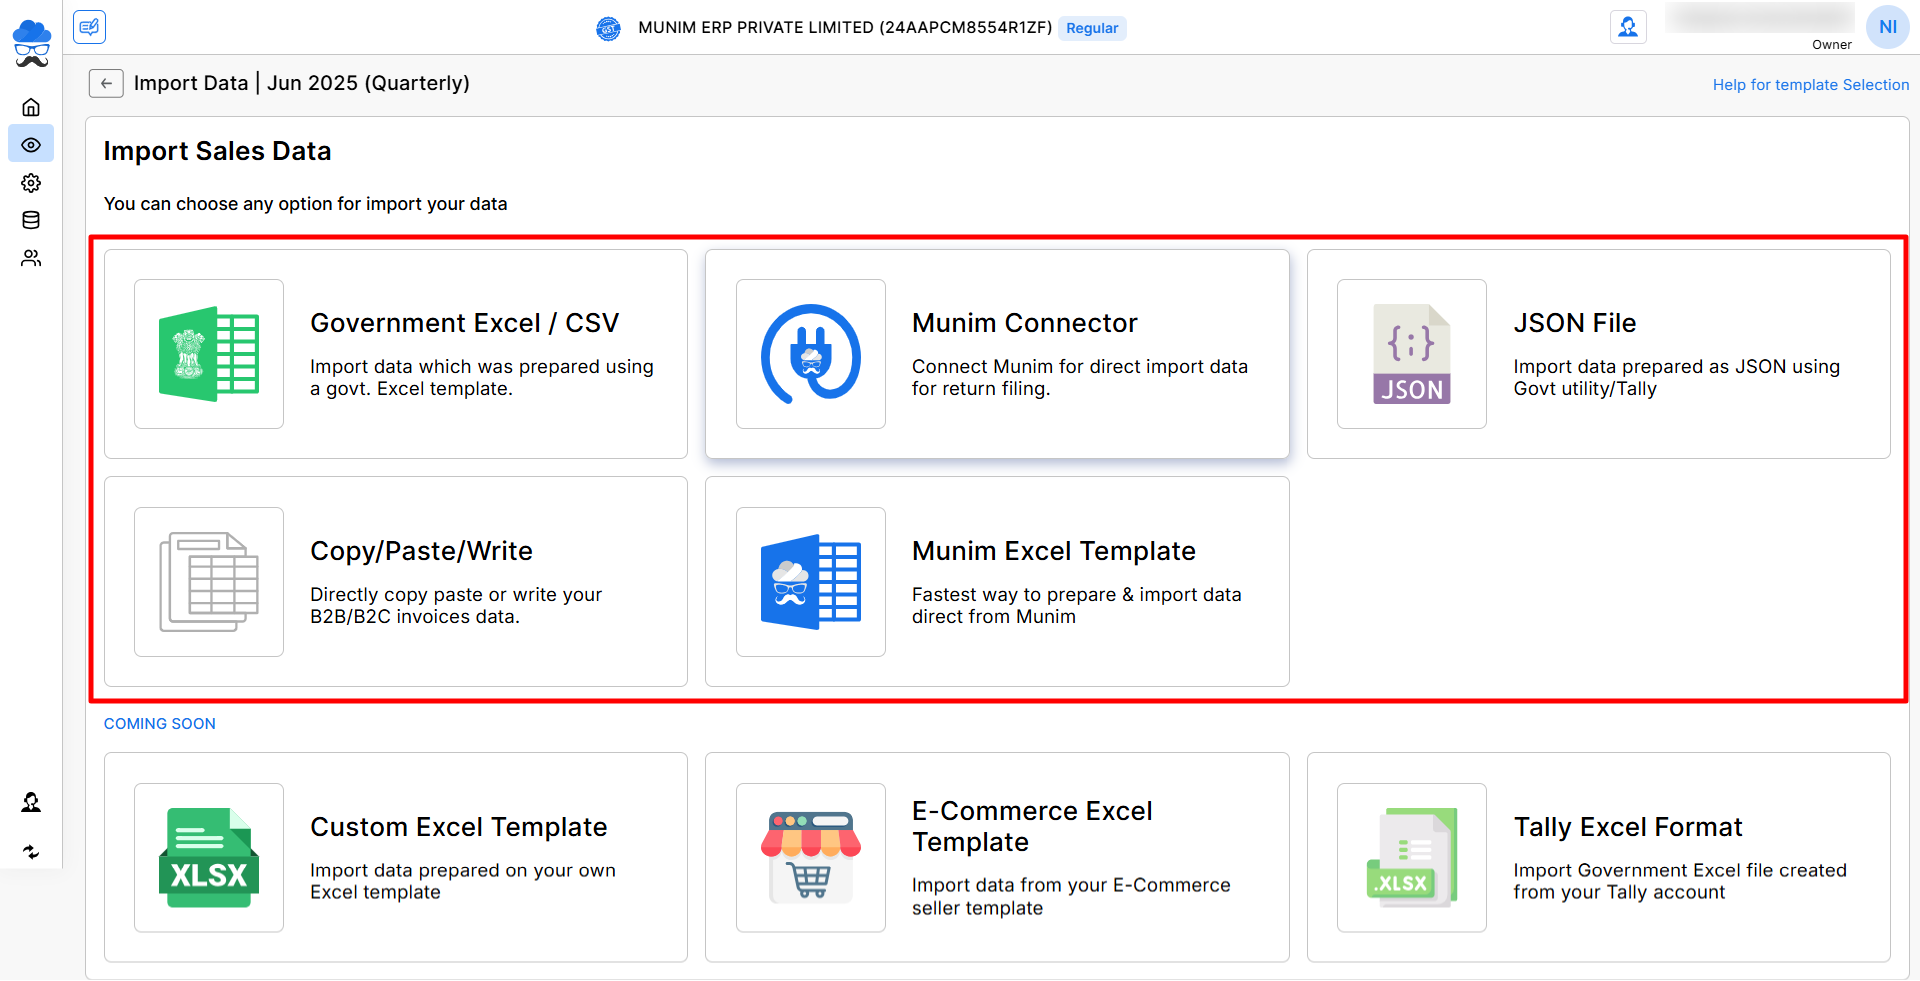Click 'Import data prepared as JSON' description
1920x981 pixels.
click(1677, 378)
